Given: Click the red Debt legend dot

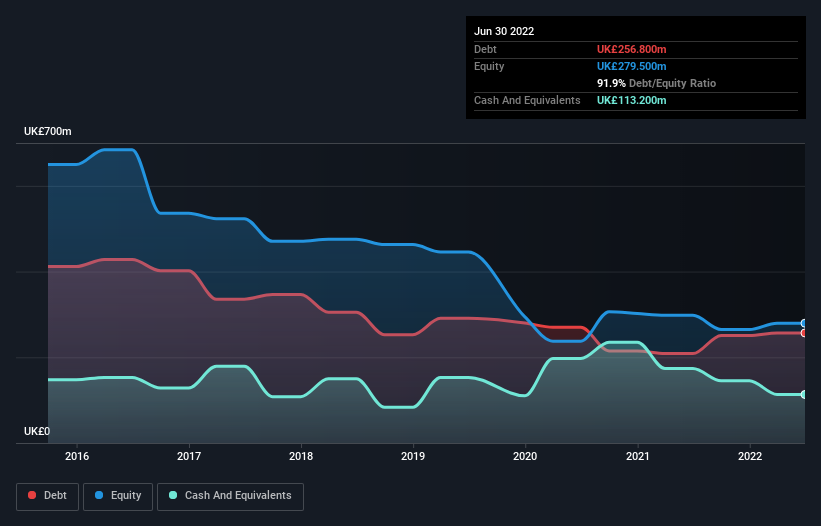Looking at the screenshot, I should click(32, 495).
